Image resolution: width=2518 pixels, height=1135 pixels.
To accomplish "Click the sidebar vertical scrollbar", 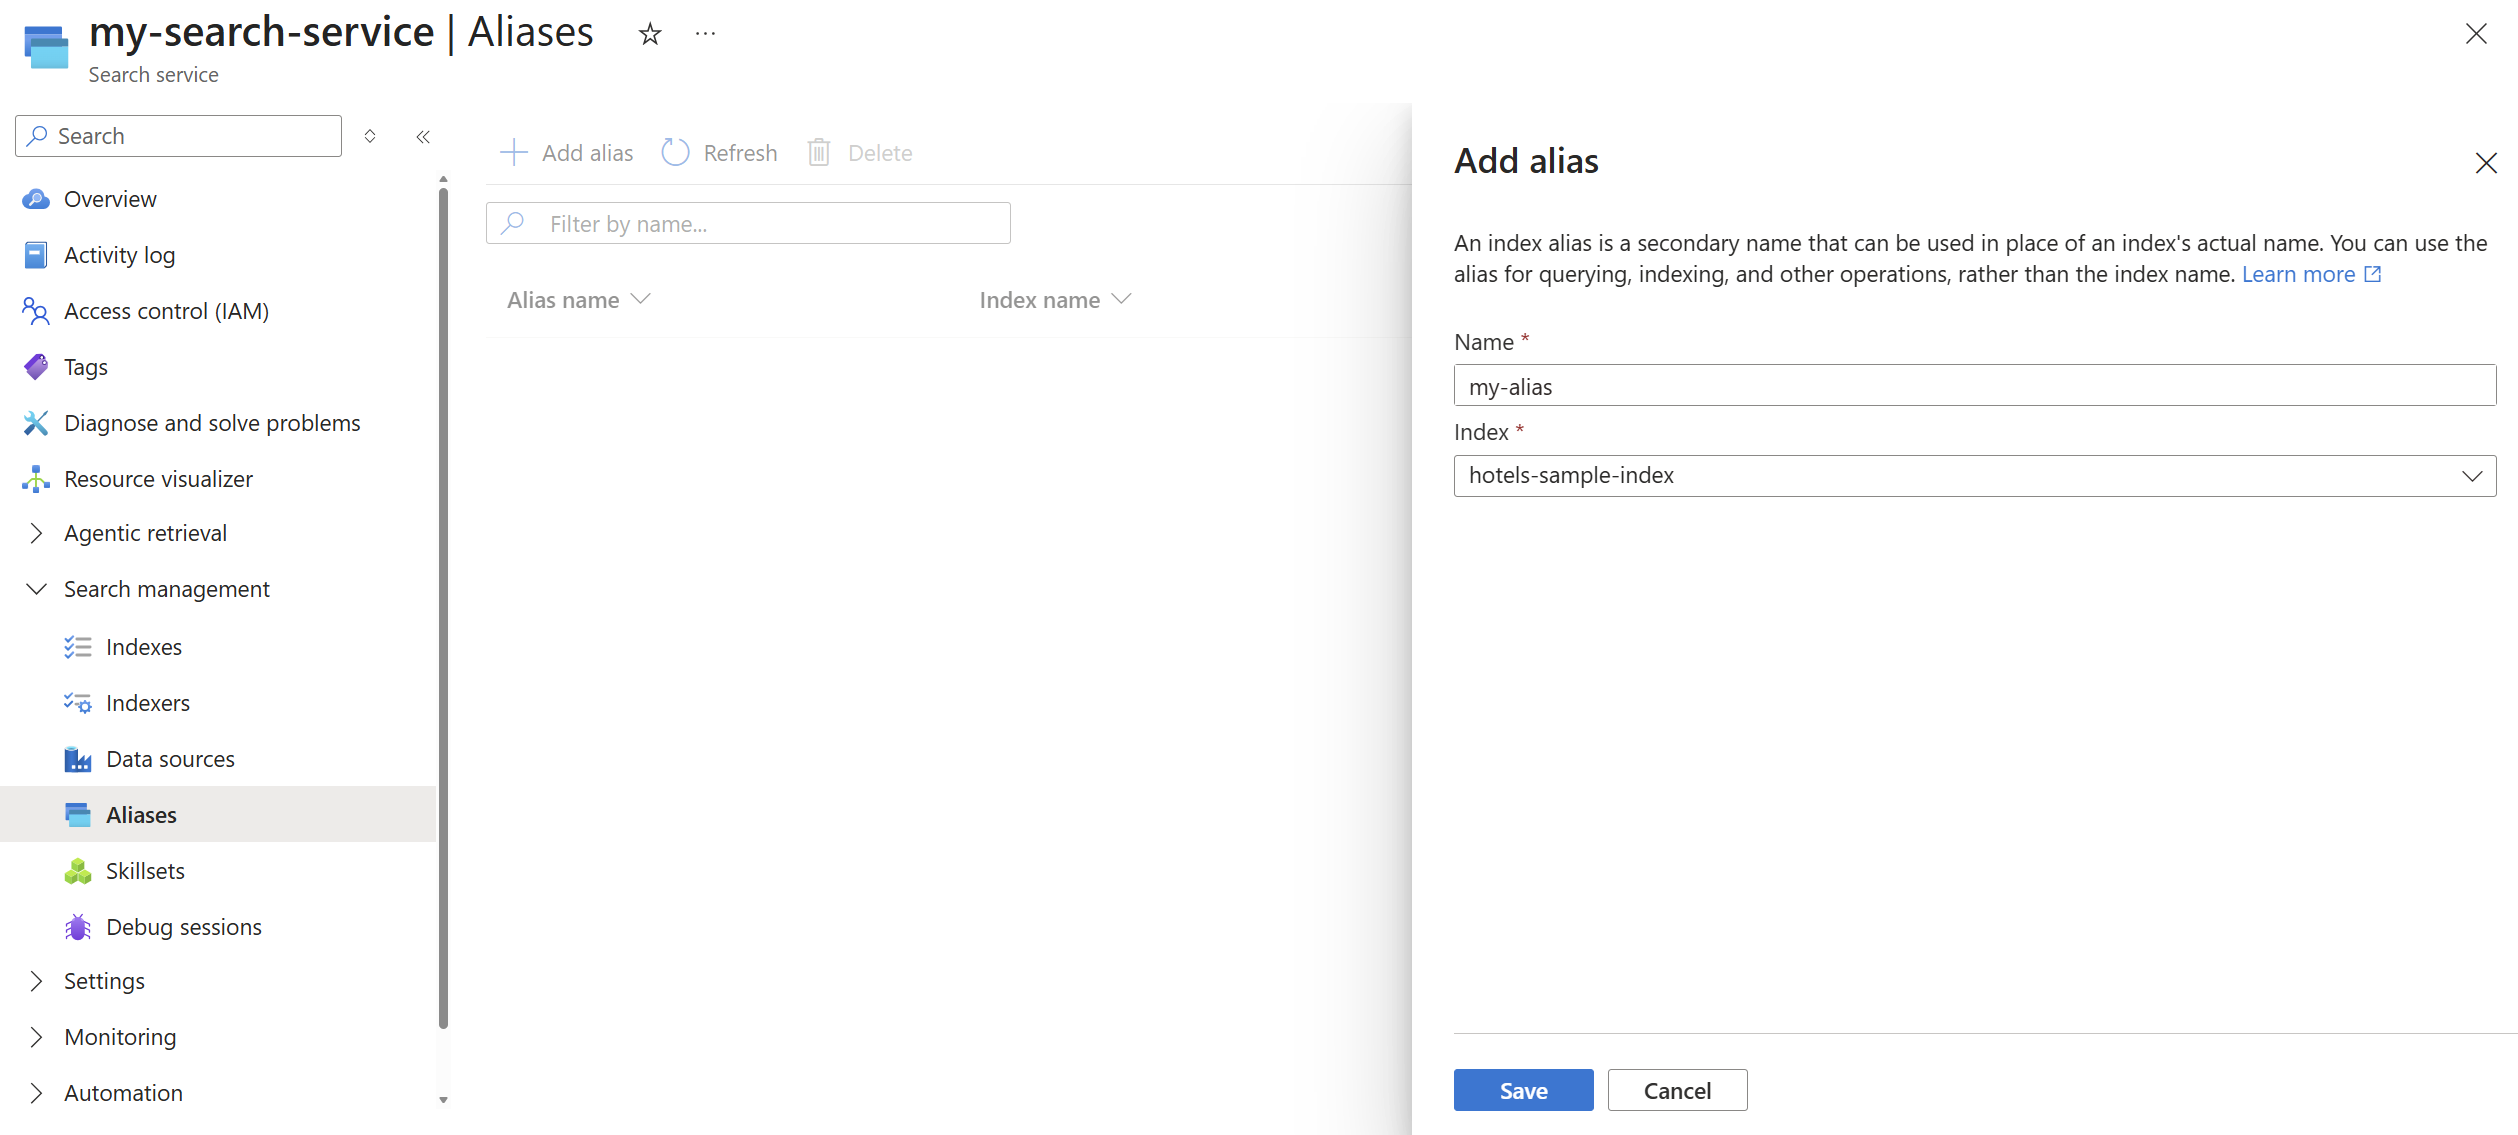I will tap(443, 607).
